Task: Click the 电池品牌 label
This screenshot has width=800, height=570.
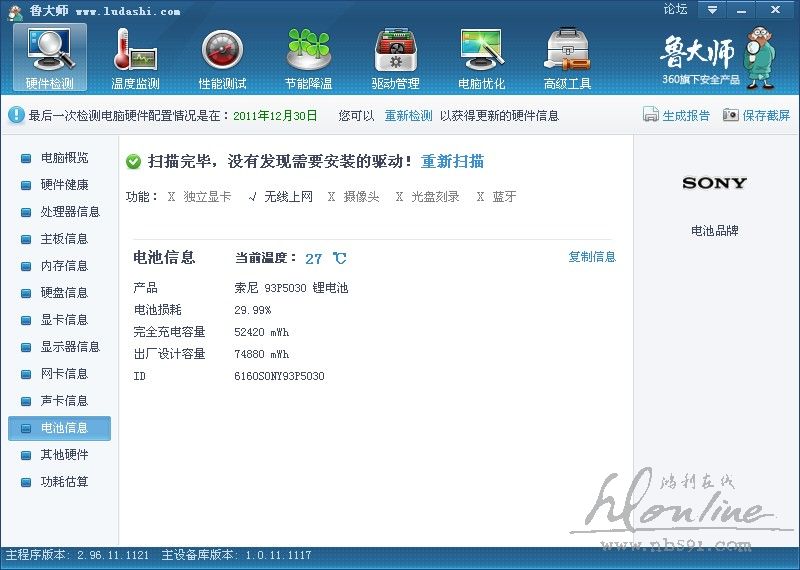Action: [x=715, y=231]
